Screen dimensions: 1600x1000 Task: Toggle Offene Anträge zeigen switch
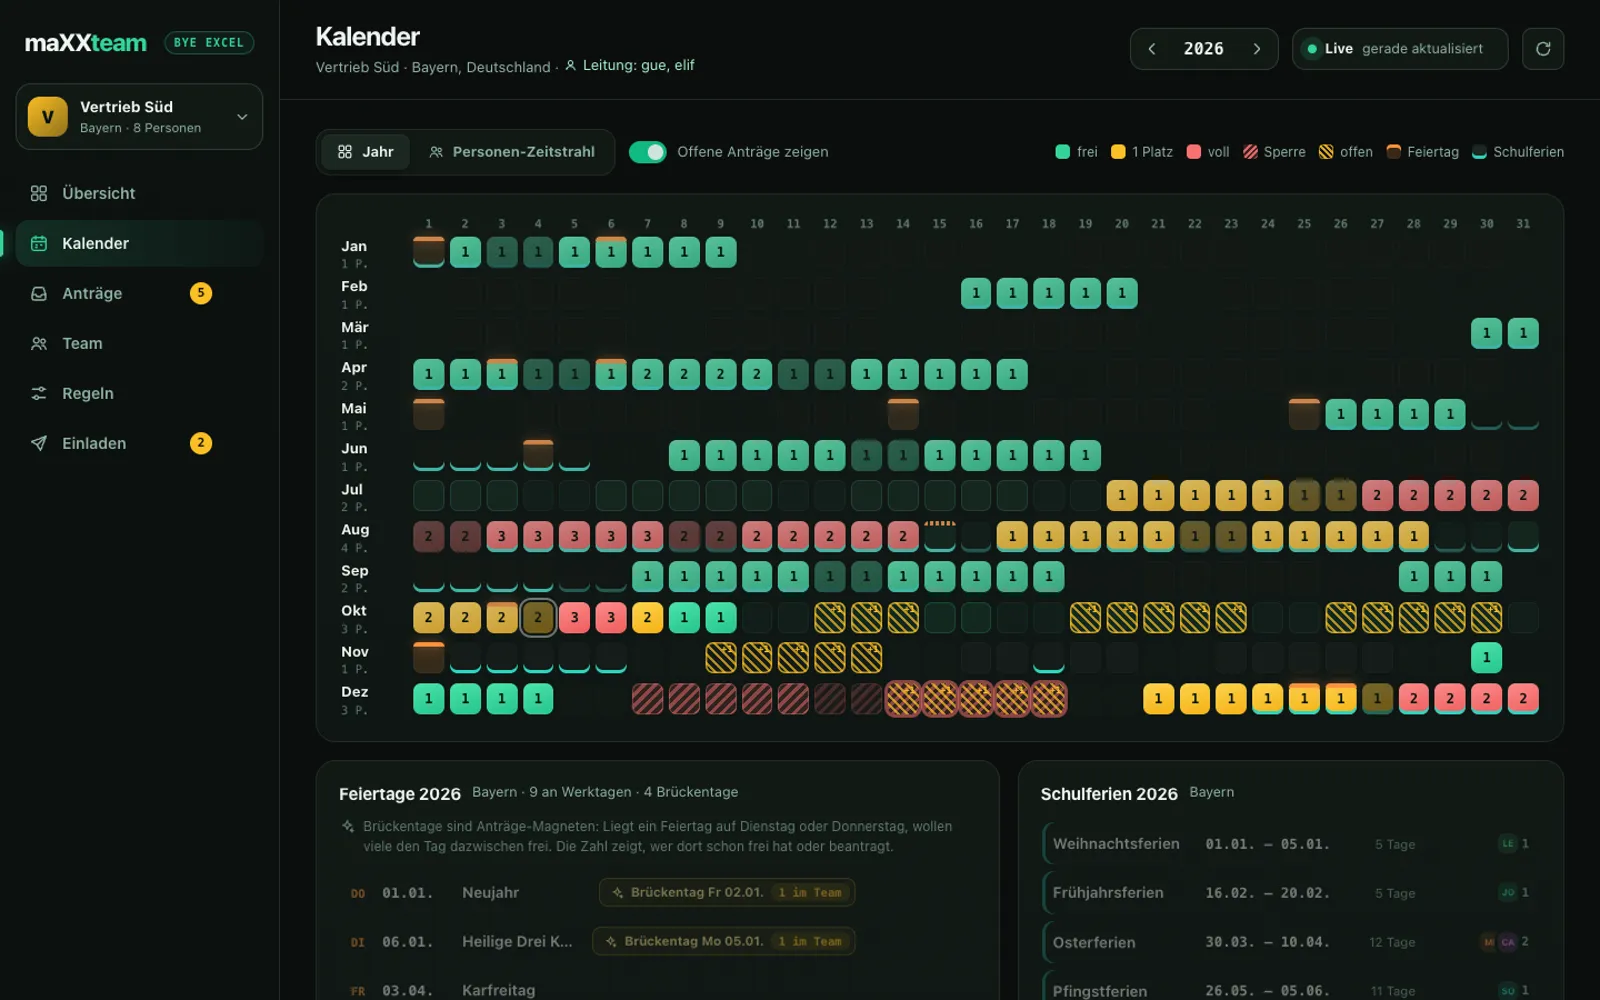(648, 152)
